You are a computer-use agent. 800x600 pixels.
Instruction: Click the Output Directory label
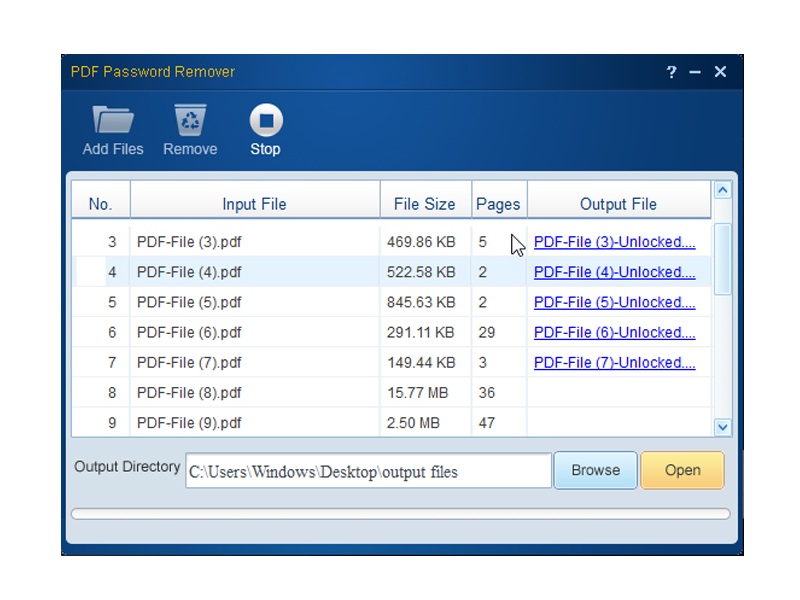(127, 466)
